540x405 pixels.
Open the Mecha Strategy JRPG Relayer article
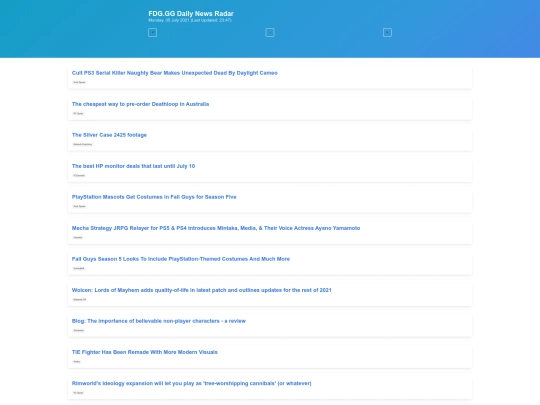(x=216, y=228)
